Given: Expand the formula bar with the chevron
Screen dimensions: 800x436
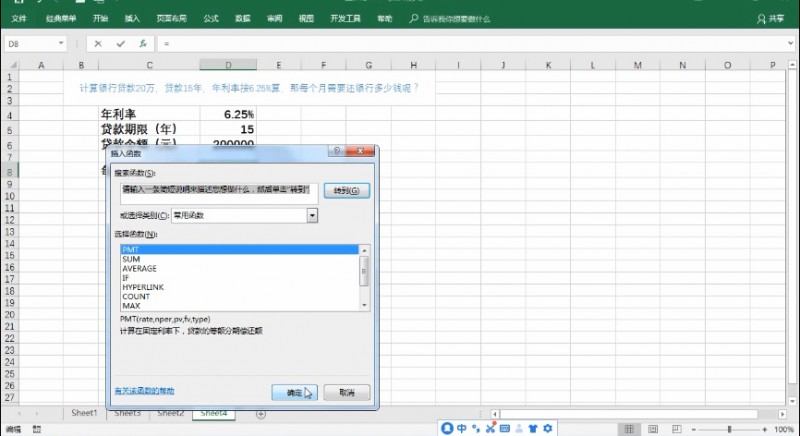Looking at the screenshot, I should [x=790, y=44].
